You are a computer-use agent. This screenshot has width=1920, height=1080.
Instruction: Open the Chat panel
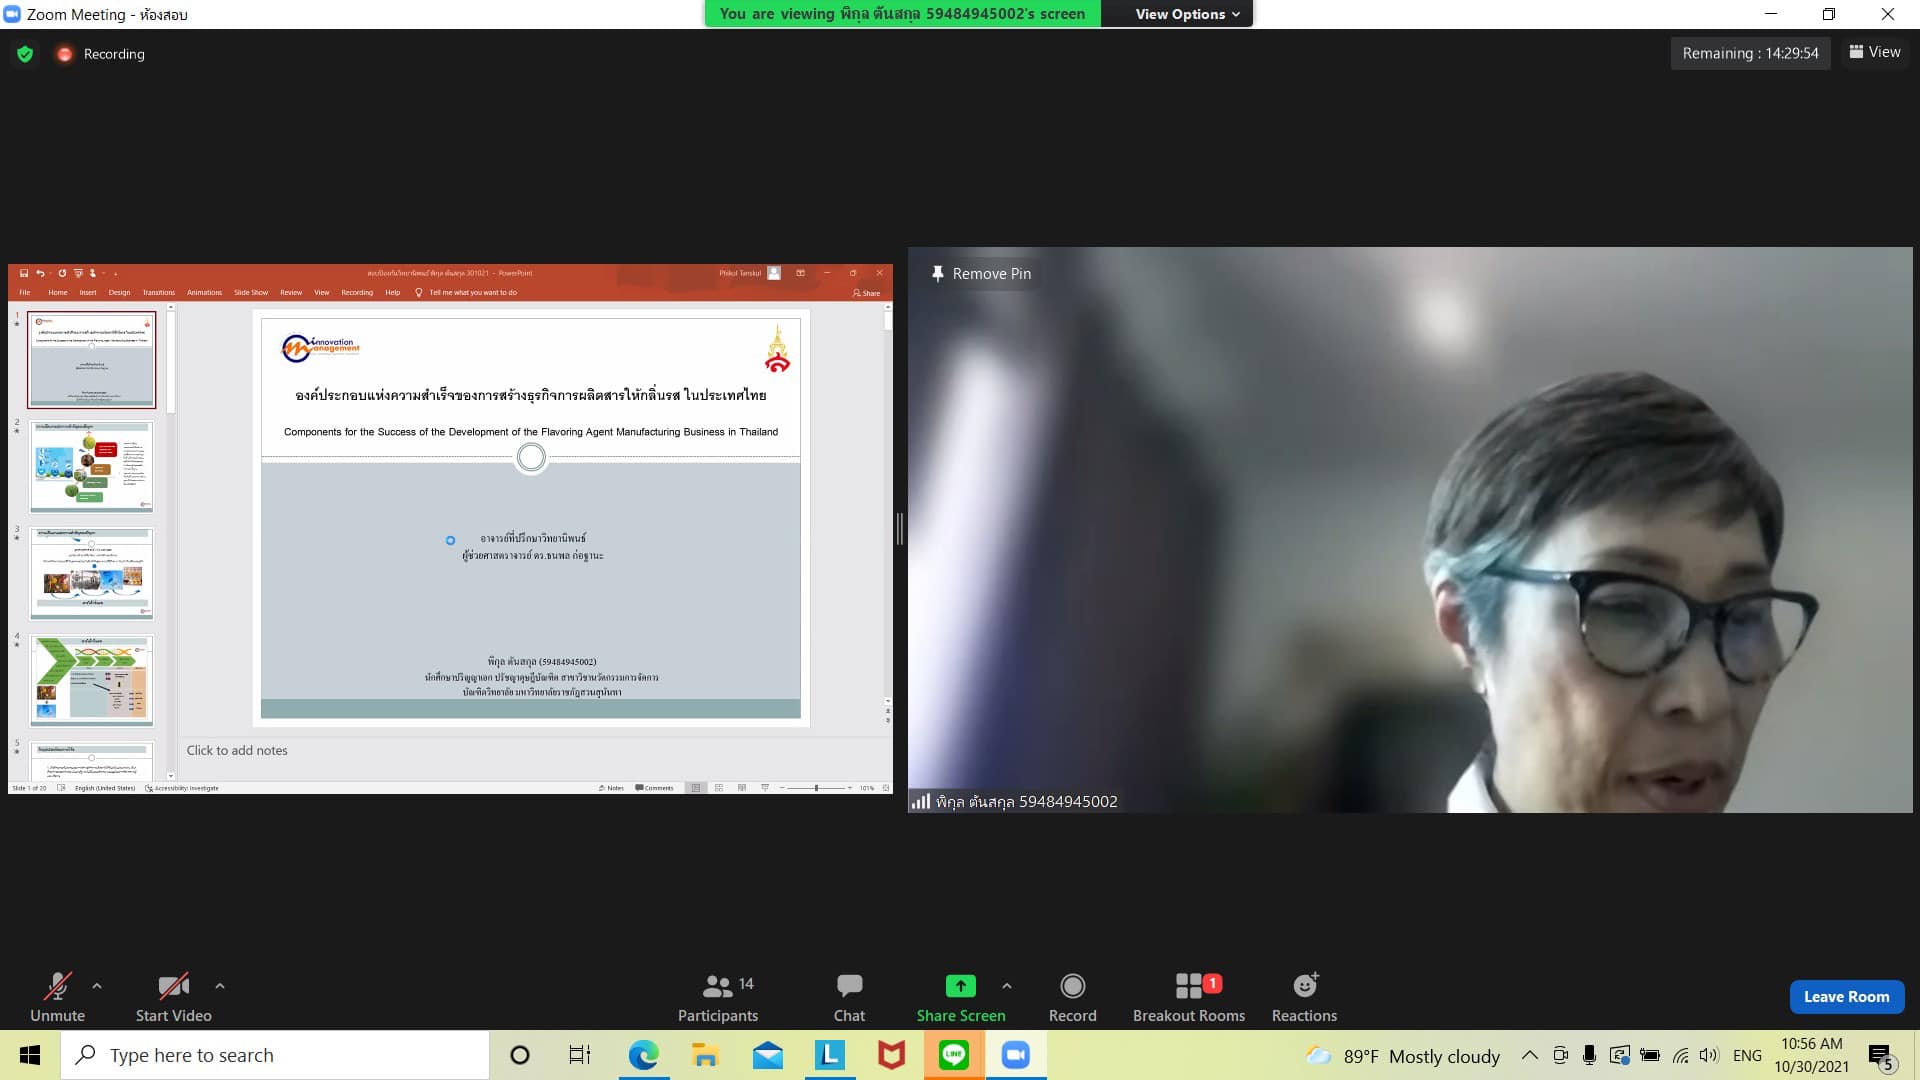pyautogui.click(x=849, y=997)
